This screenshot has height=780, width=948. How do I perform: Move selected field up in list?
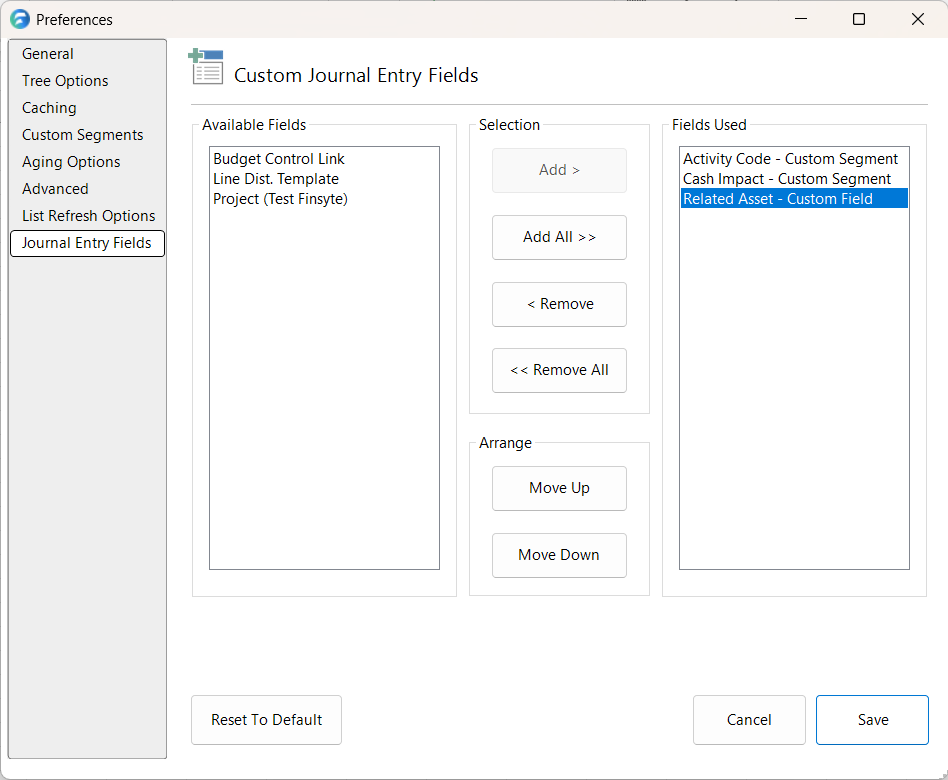point(559,488)
